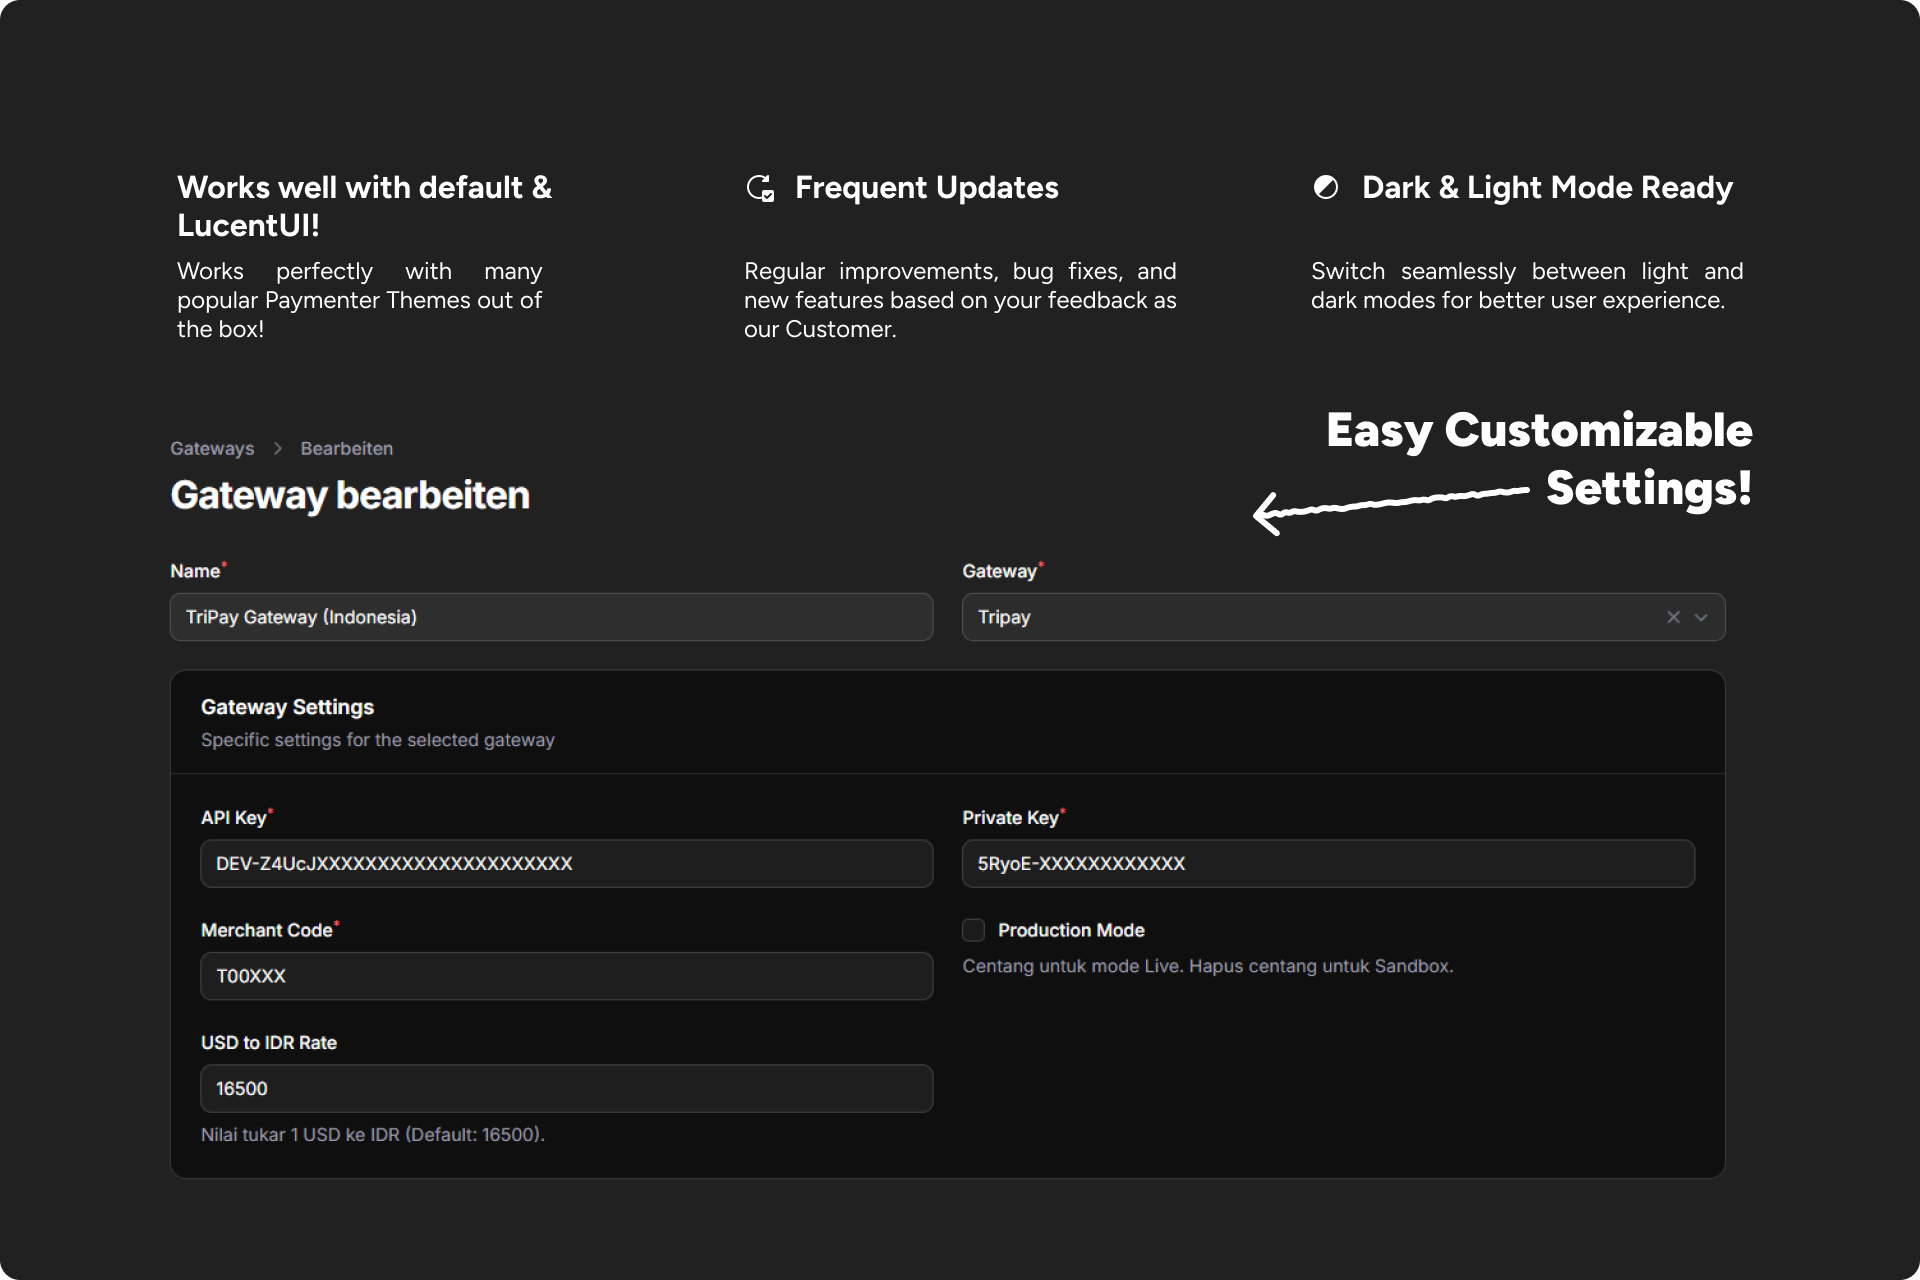The height and width of the screenshot is (1280, 1920).
Task: Select the Merchant Code field
Action: coord(566,976)
